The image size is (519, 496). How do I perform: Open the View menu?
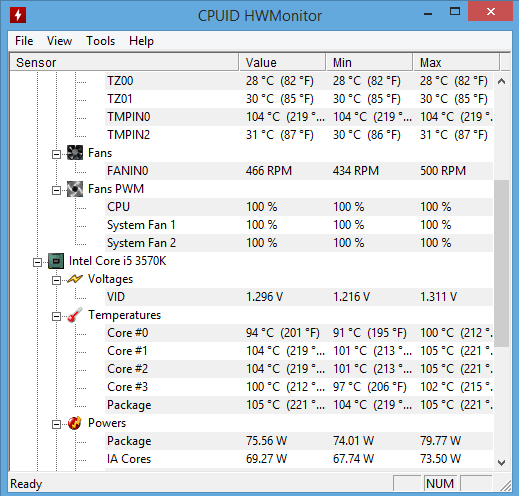click(59, 41)
